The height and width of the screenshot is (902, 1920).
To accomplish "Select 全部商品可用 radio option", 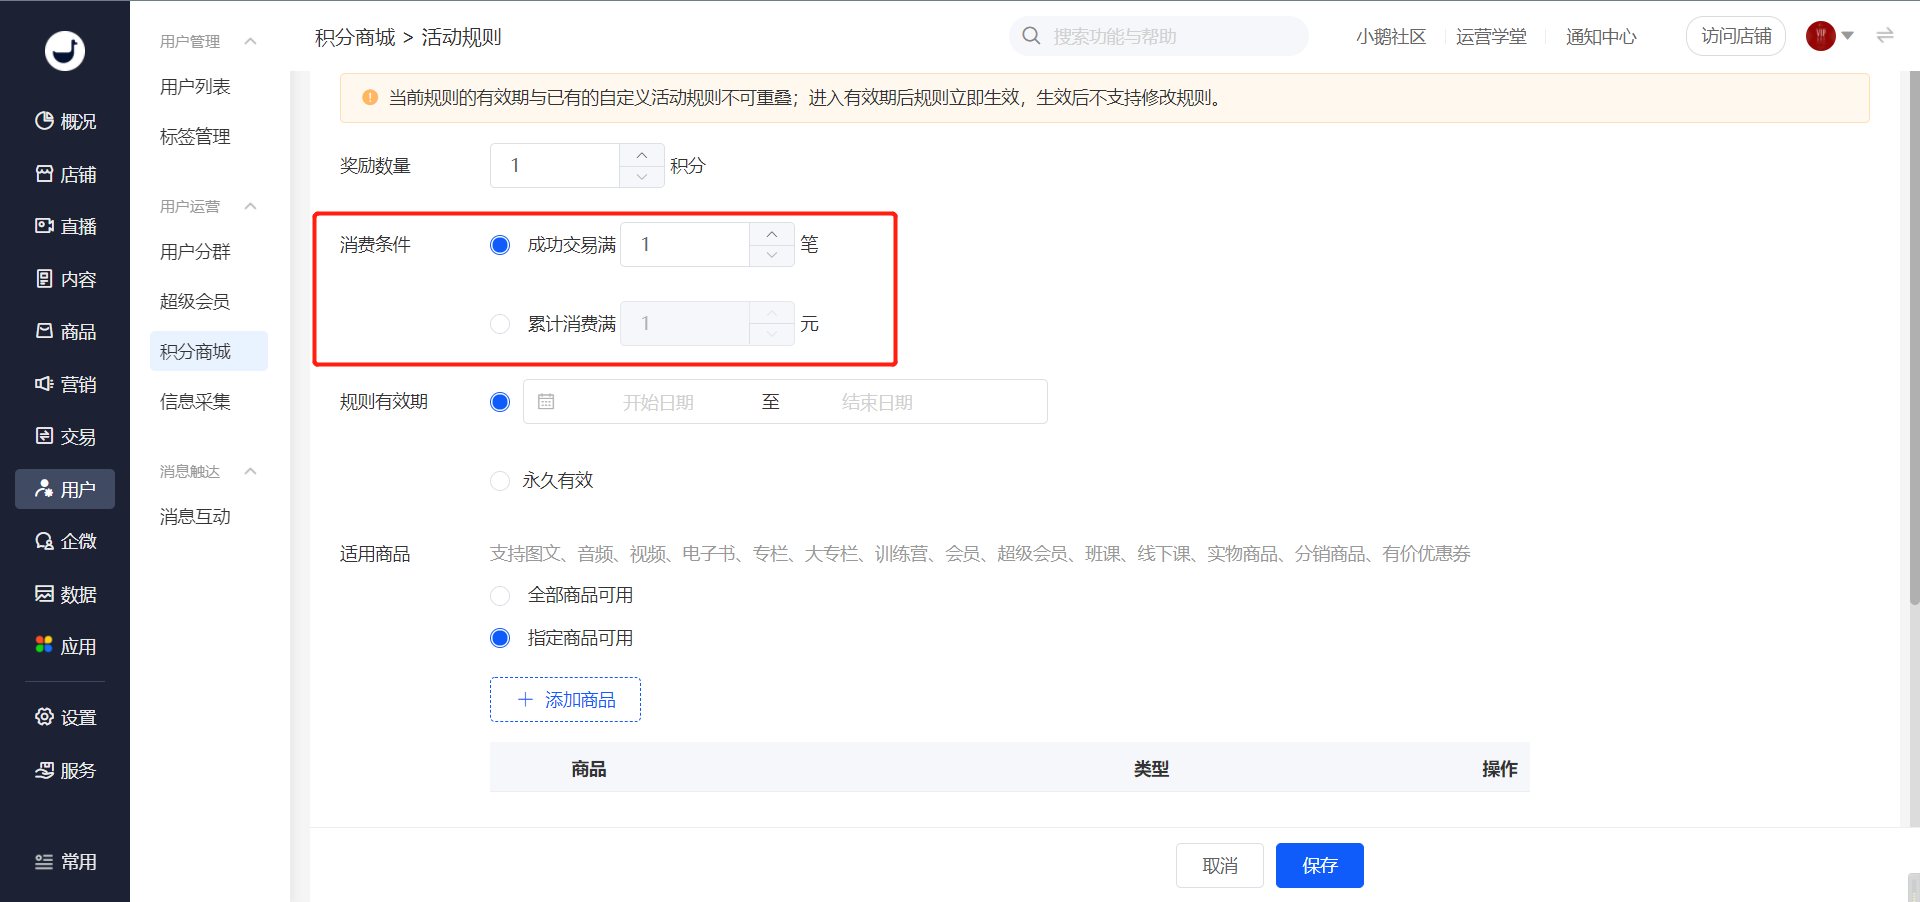I will coord(500,596).
